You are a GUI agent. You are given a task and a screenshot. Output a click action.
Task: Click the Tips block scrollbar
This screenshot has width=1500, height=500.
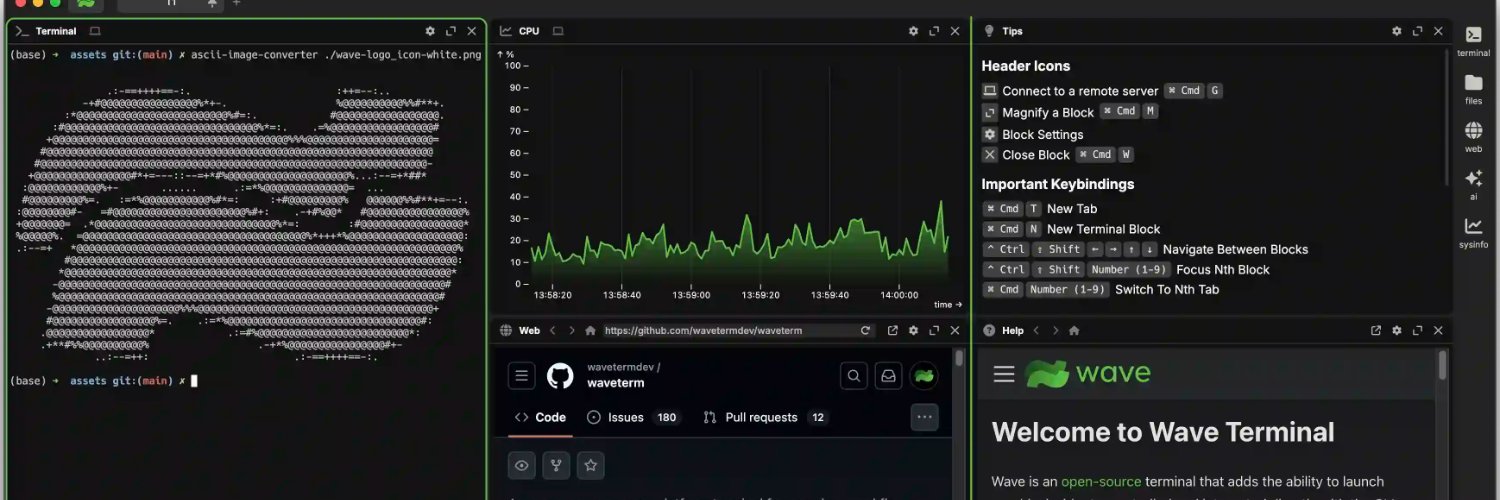coord(1447,115)
